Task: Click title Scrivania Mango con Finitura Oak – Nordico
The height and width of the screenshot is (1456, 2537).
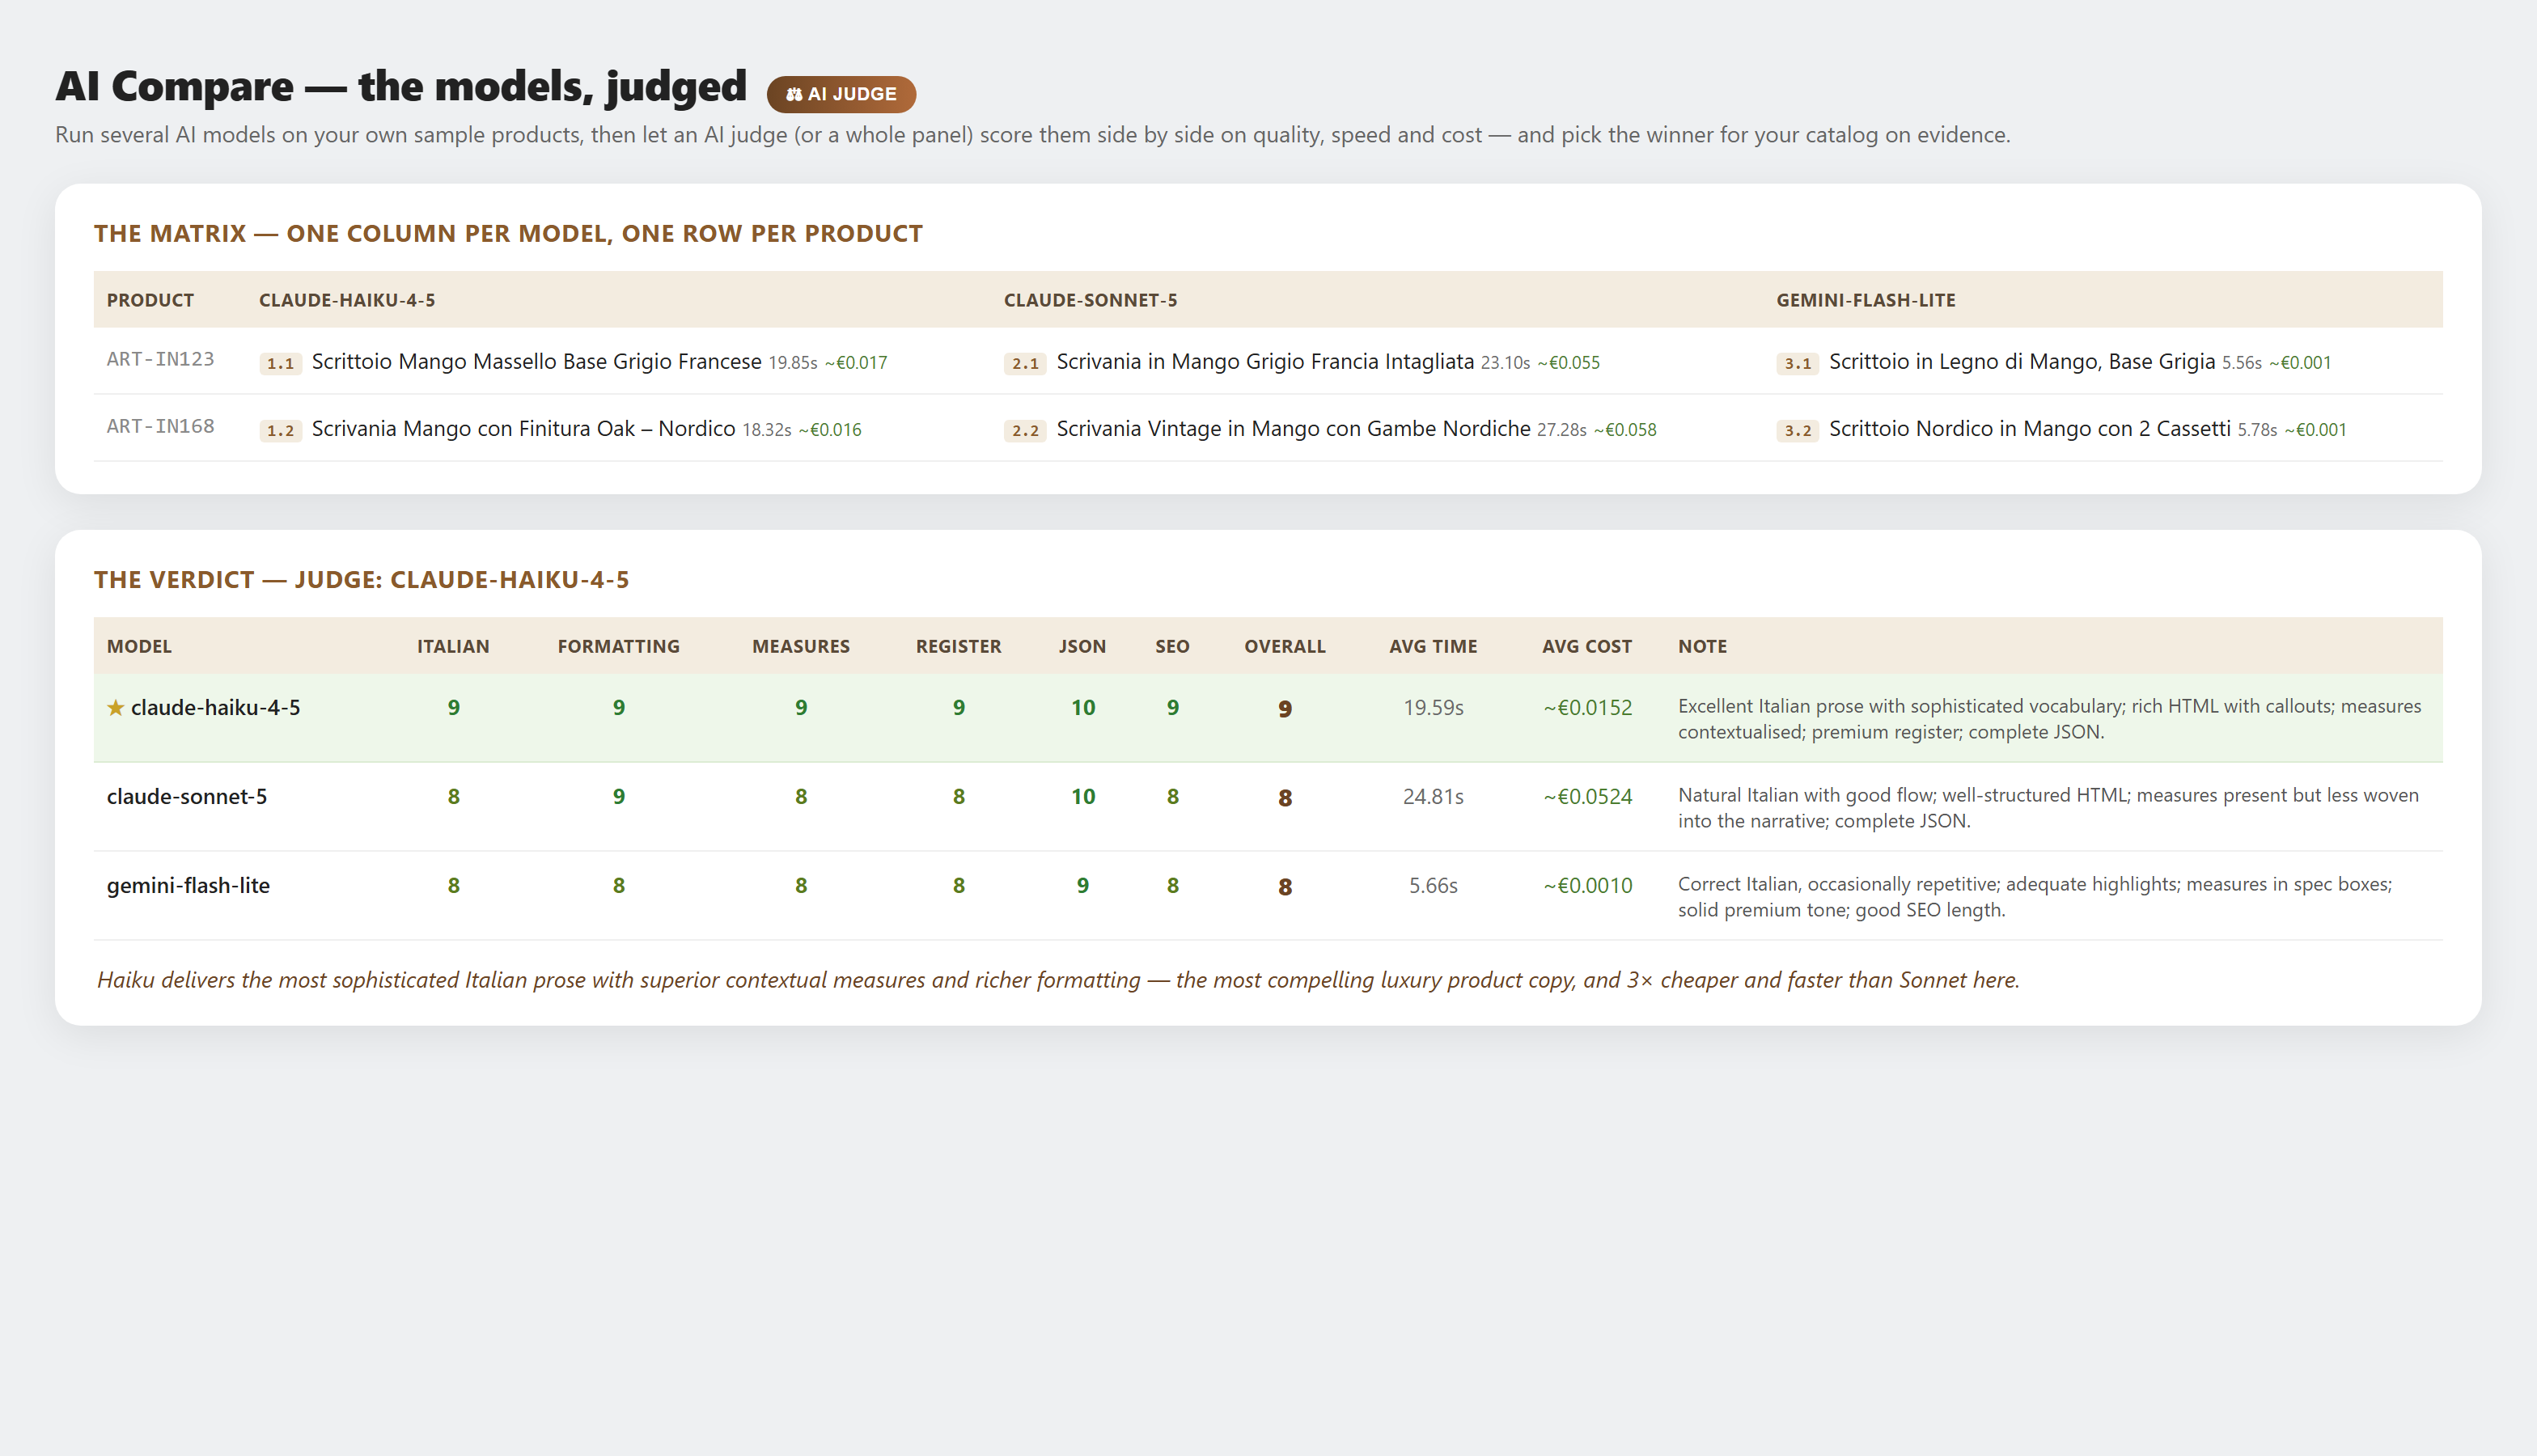Action: point(524,428)
